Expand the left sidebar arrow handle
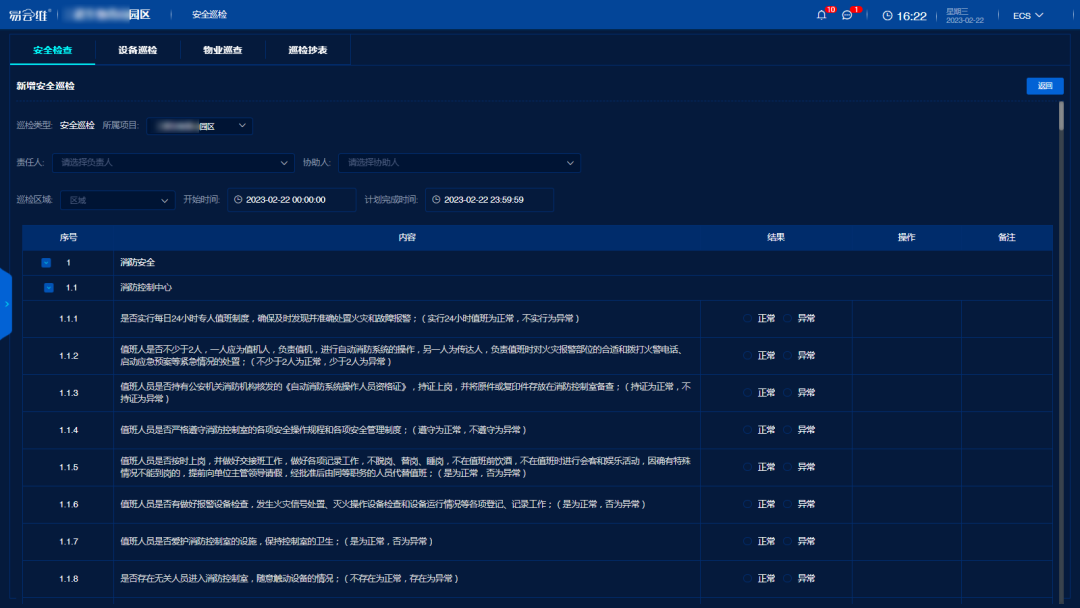This screenshot has width=1080, height=608. (x=6, y=303)
